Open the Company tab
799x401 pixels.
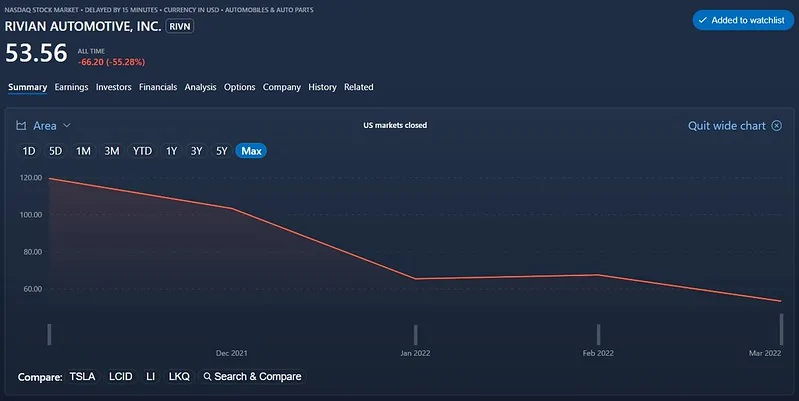282,87
